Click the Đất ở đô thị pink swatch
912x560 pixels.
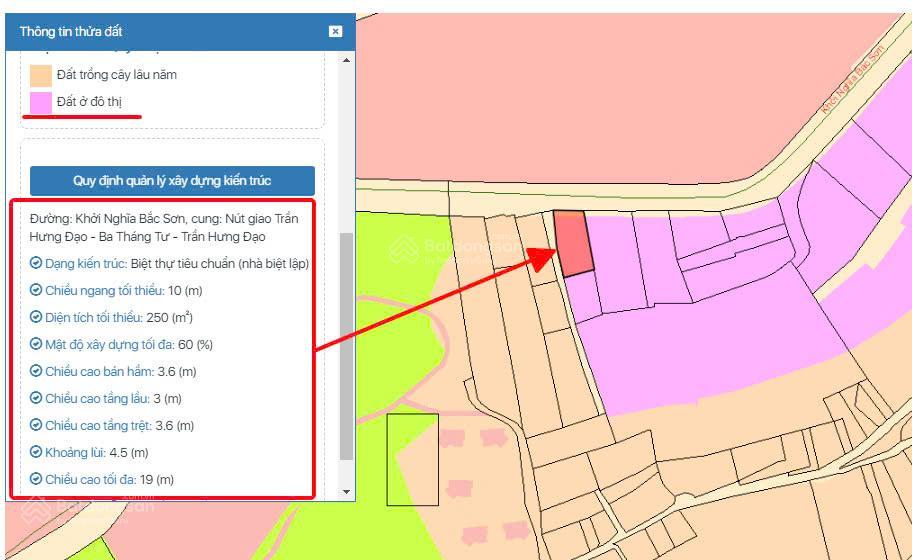[x=41, y=102]
